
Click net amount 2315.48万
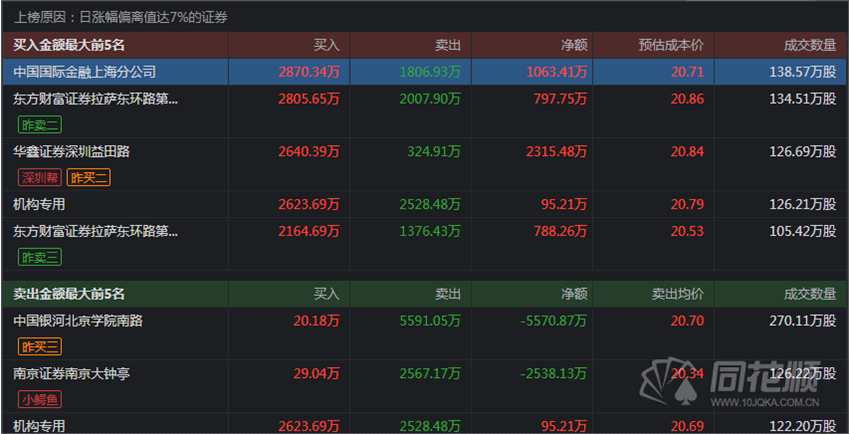557,152
